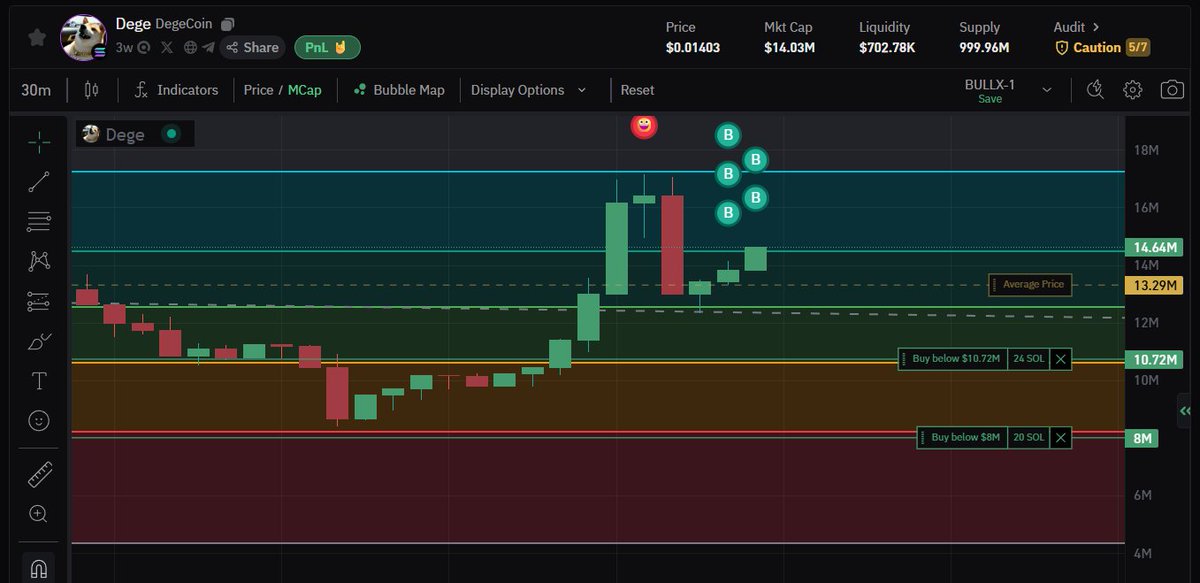
Task: Take a chart snapshot with camera icon
Action: click(1171, 90)
